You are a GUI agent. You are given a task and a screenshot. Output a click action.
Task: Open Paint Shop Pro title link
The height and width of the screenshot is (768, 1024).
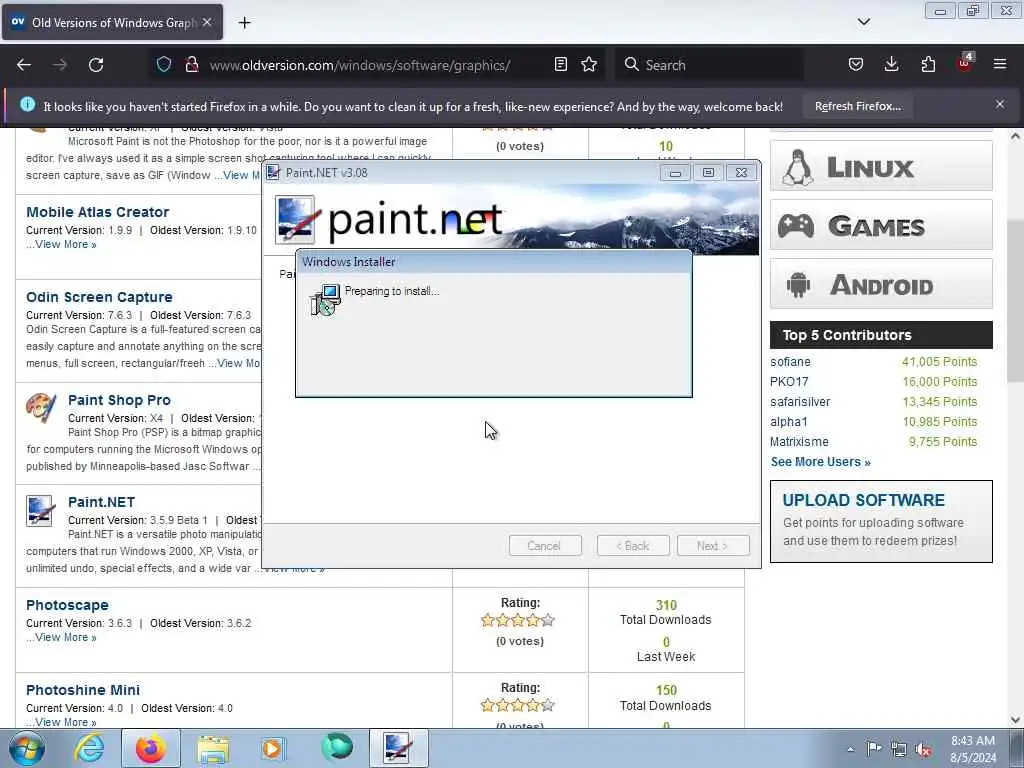(120, 400)
